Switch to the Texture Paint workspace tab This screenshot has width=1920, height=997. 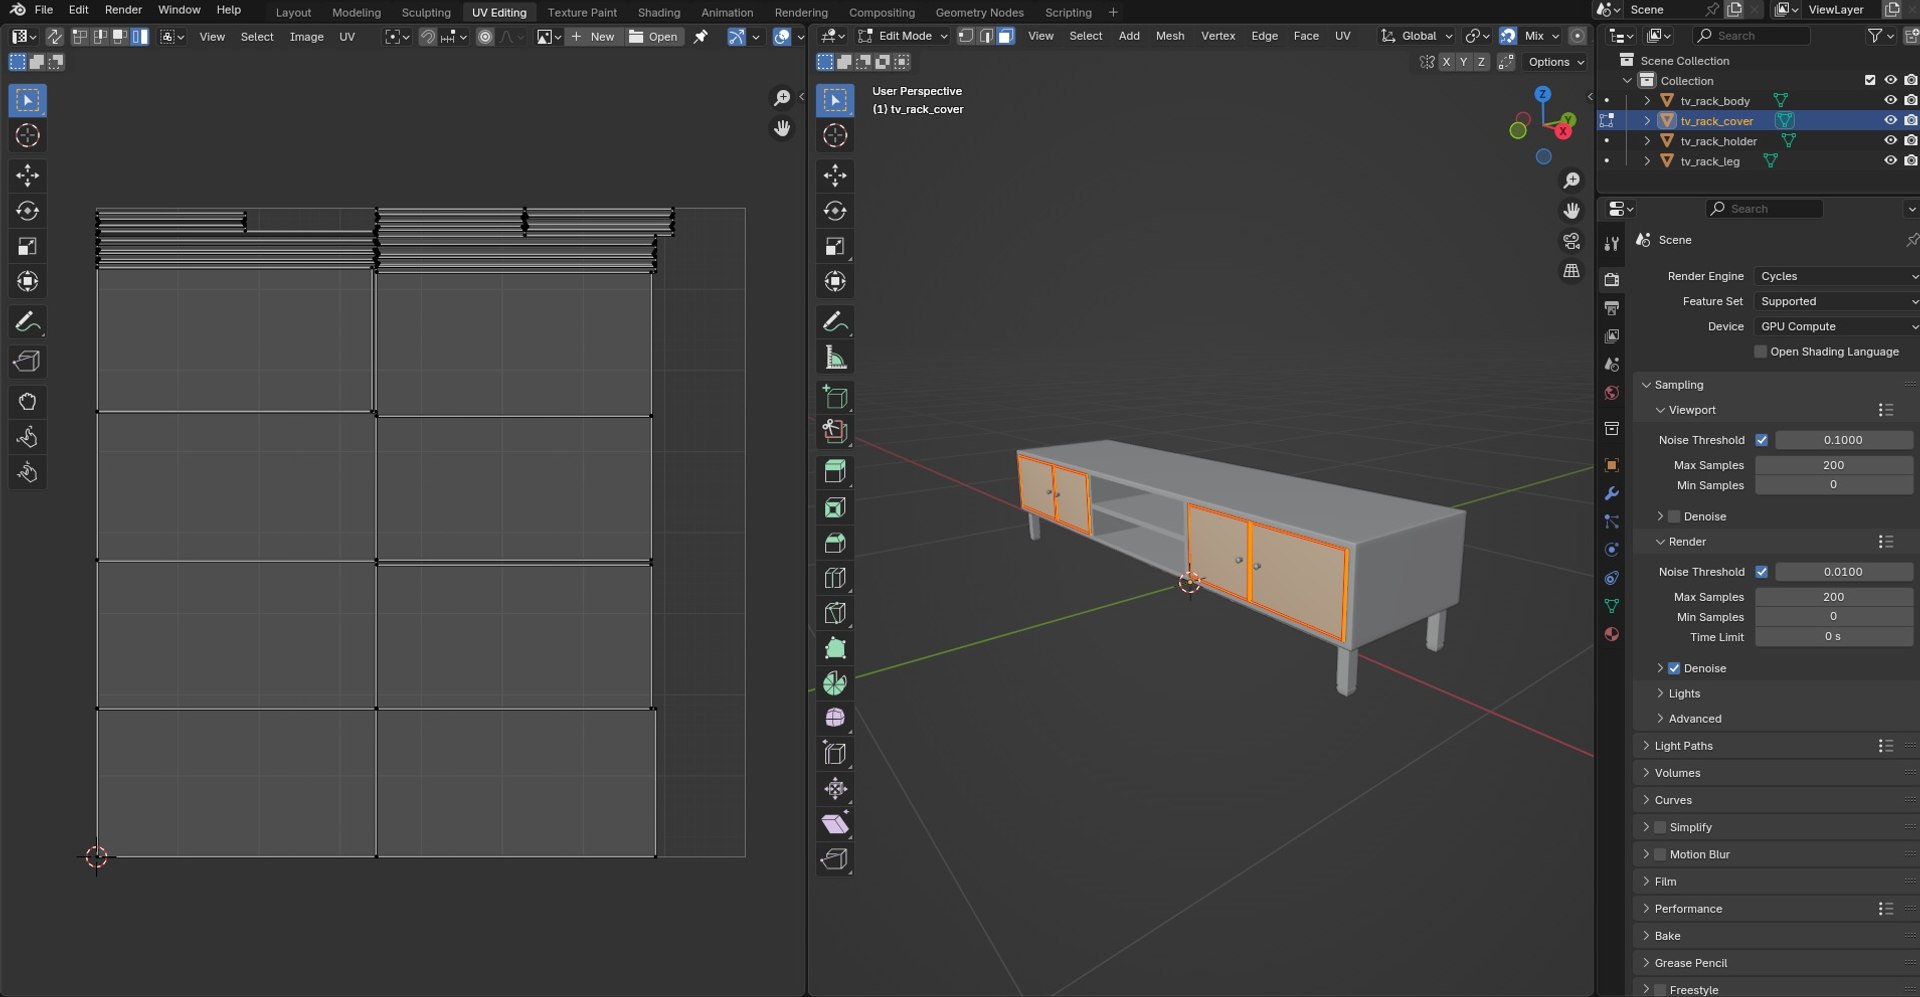click(582, 12)
